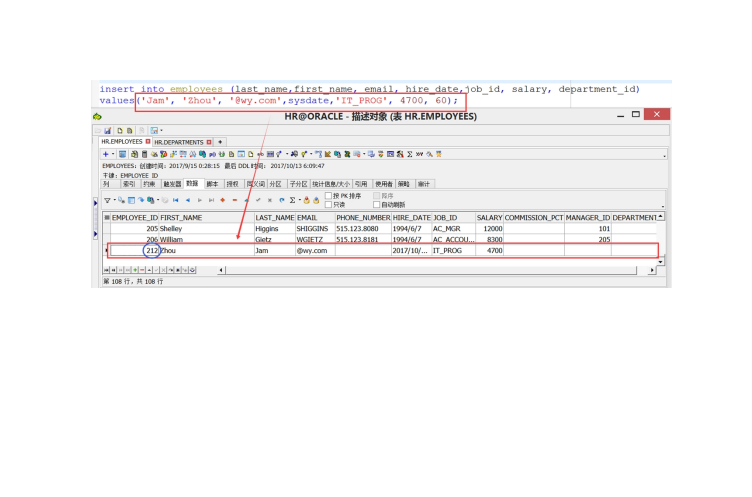Select the email cell @wy.com
Viewport: 752px width, 497px height.
pyautogui.click(x=316, y=250)
